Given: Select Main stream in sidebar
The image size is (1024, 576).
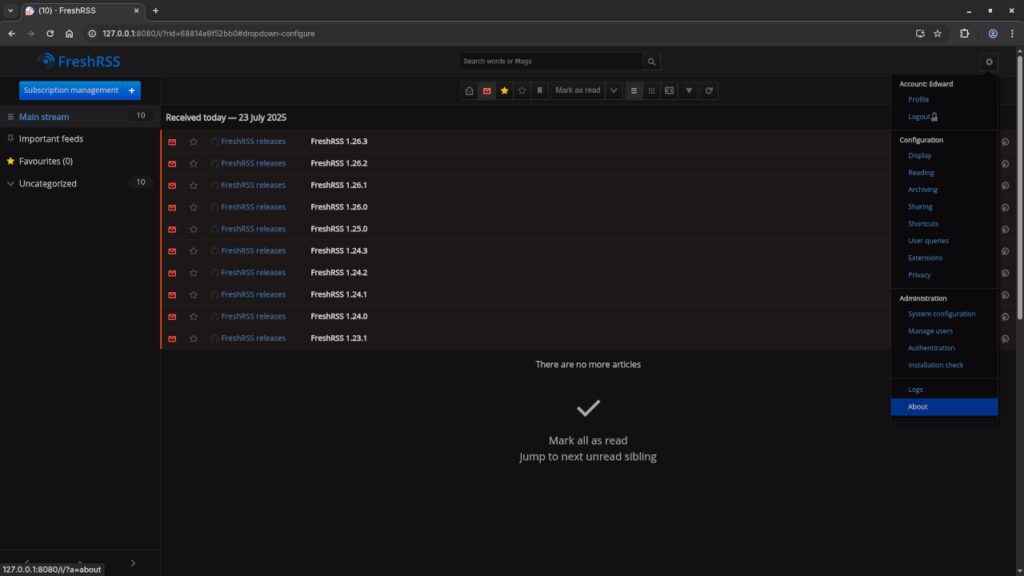Looking at the screenshot, I should pos(44,117).
